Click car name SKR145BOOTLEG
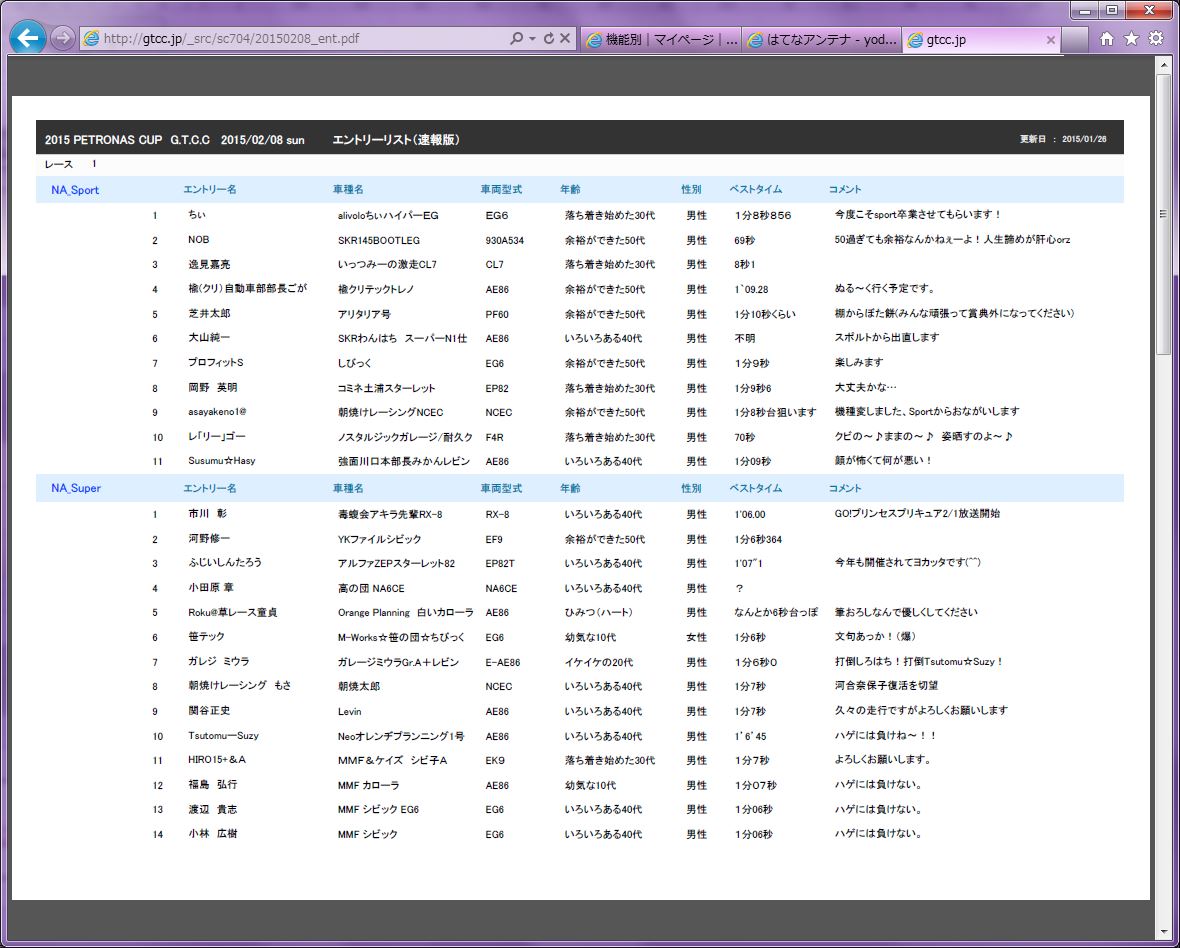This screenshot has width=1180, height=948. [x=379, y=241]
